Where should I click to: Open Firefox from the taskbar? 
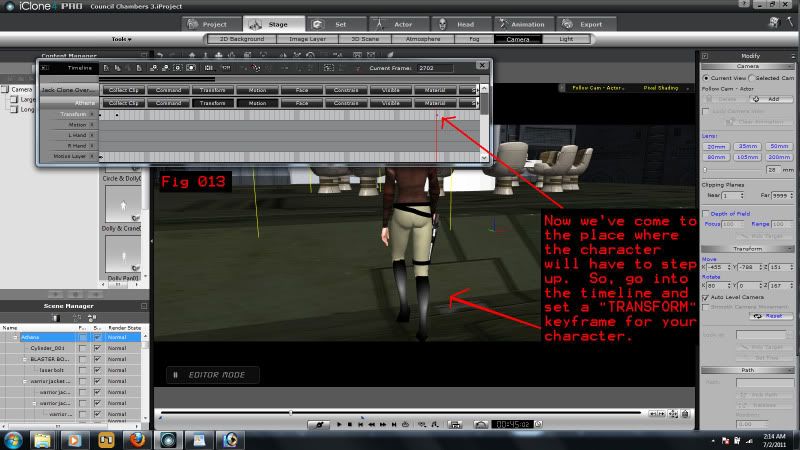tap(137, 440)
